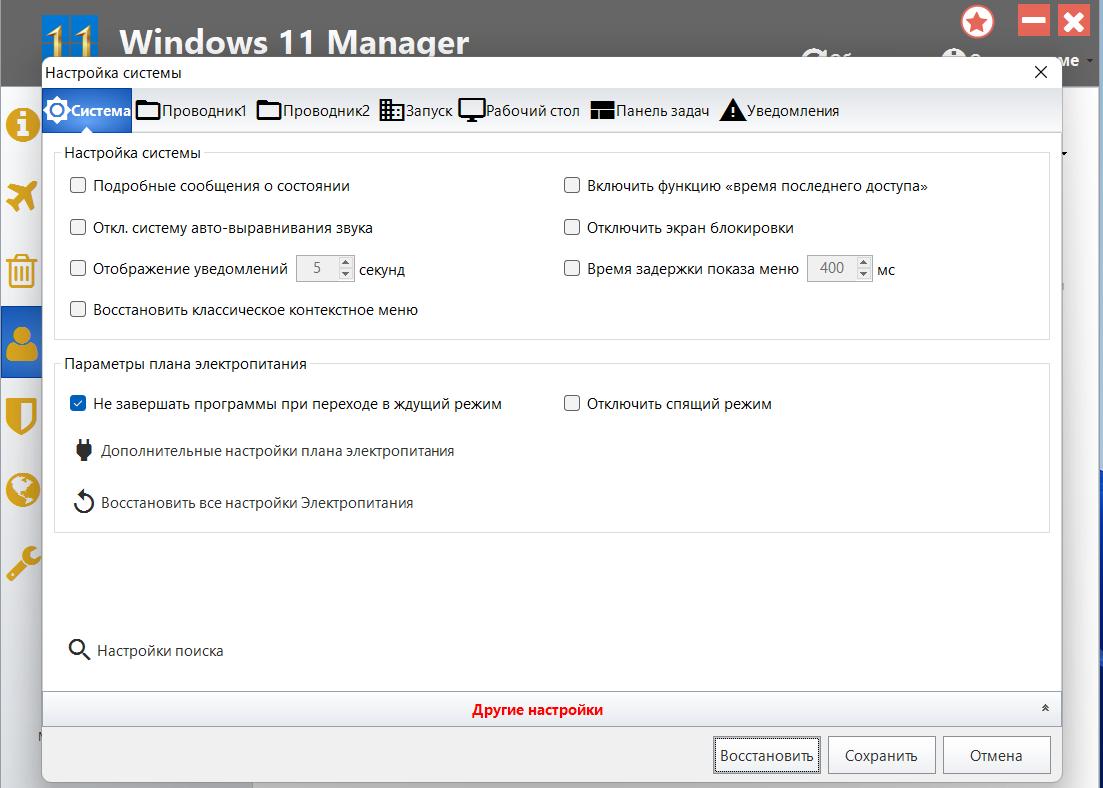Uncheck Не завершать программы при переходе в ждущий режим
The image size is (1103, 788).
click(78, 403)
